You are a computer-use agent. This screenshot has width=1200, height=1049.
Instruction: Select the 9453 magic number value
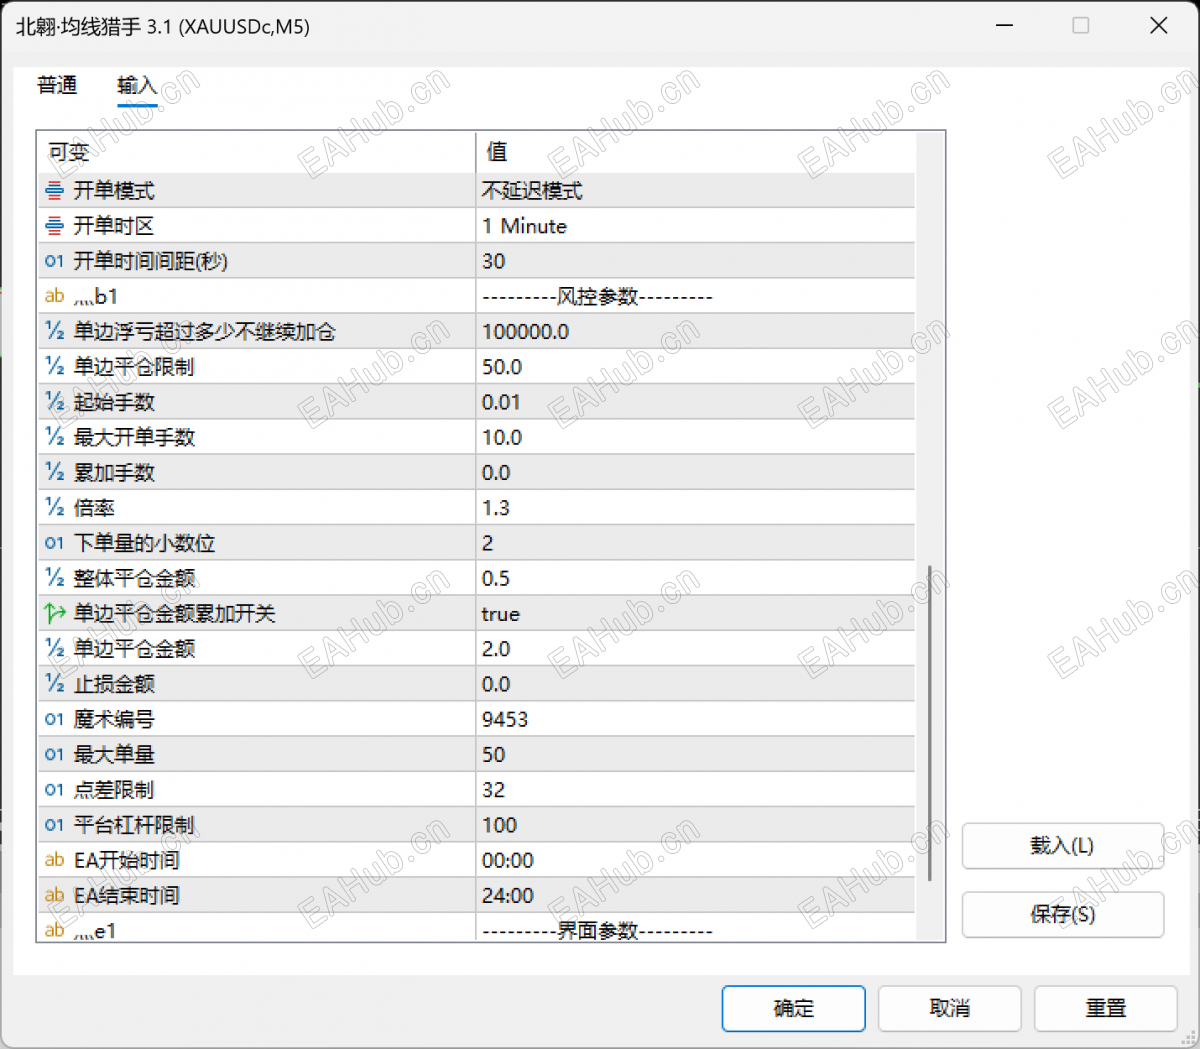695,719
